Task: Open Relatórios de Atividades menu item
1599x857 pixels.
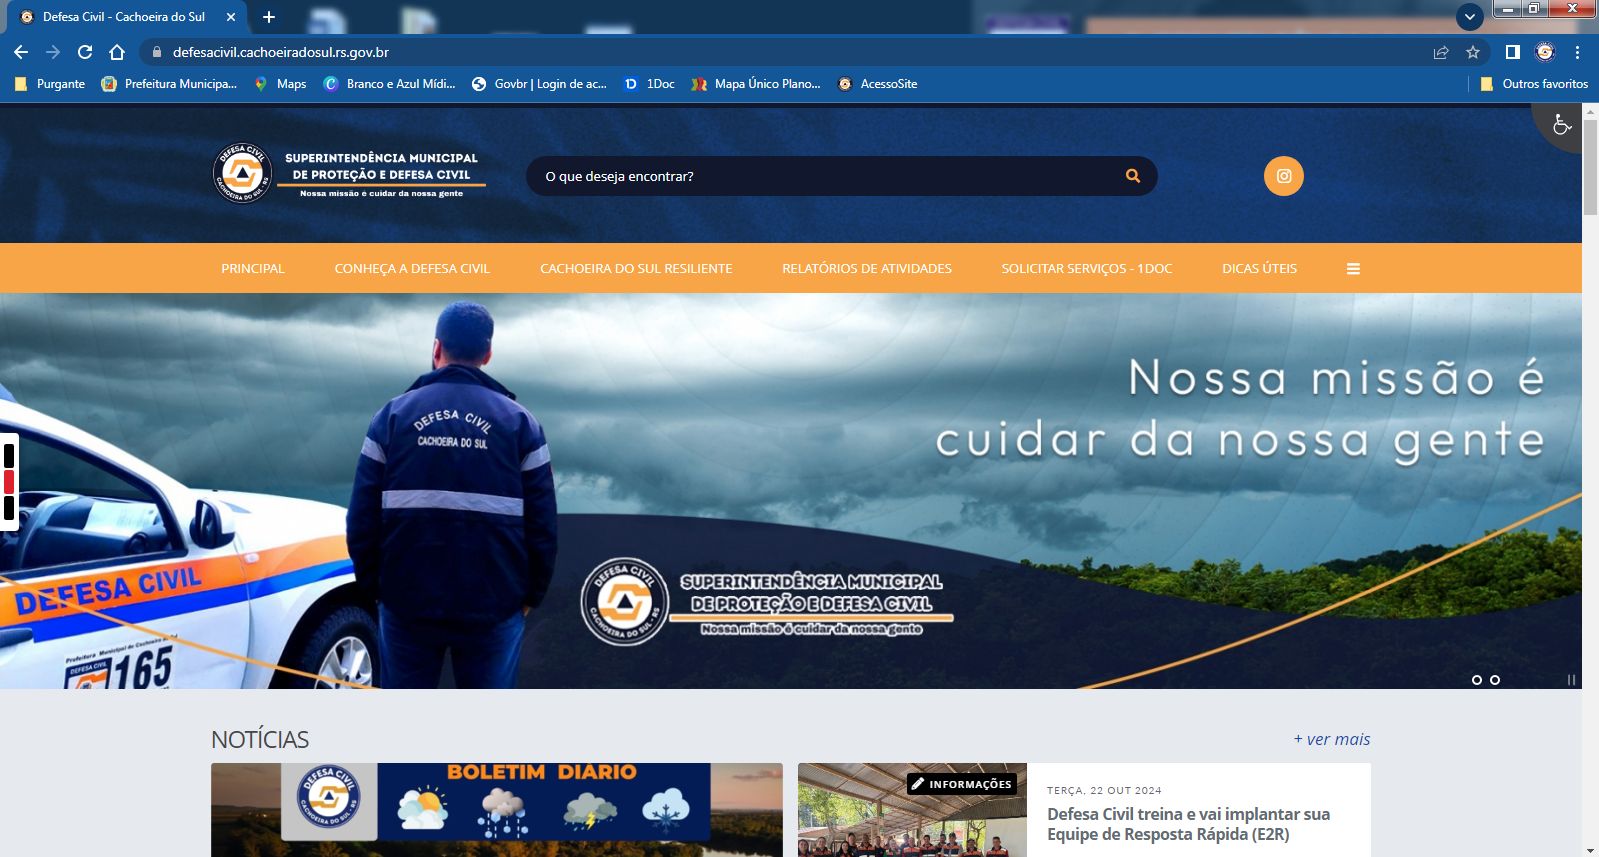Action: tap(866, 269)
